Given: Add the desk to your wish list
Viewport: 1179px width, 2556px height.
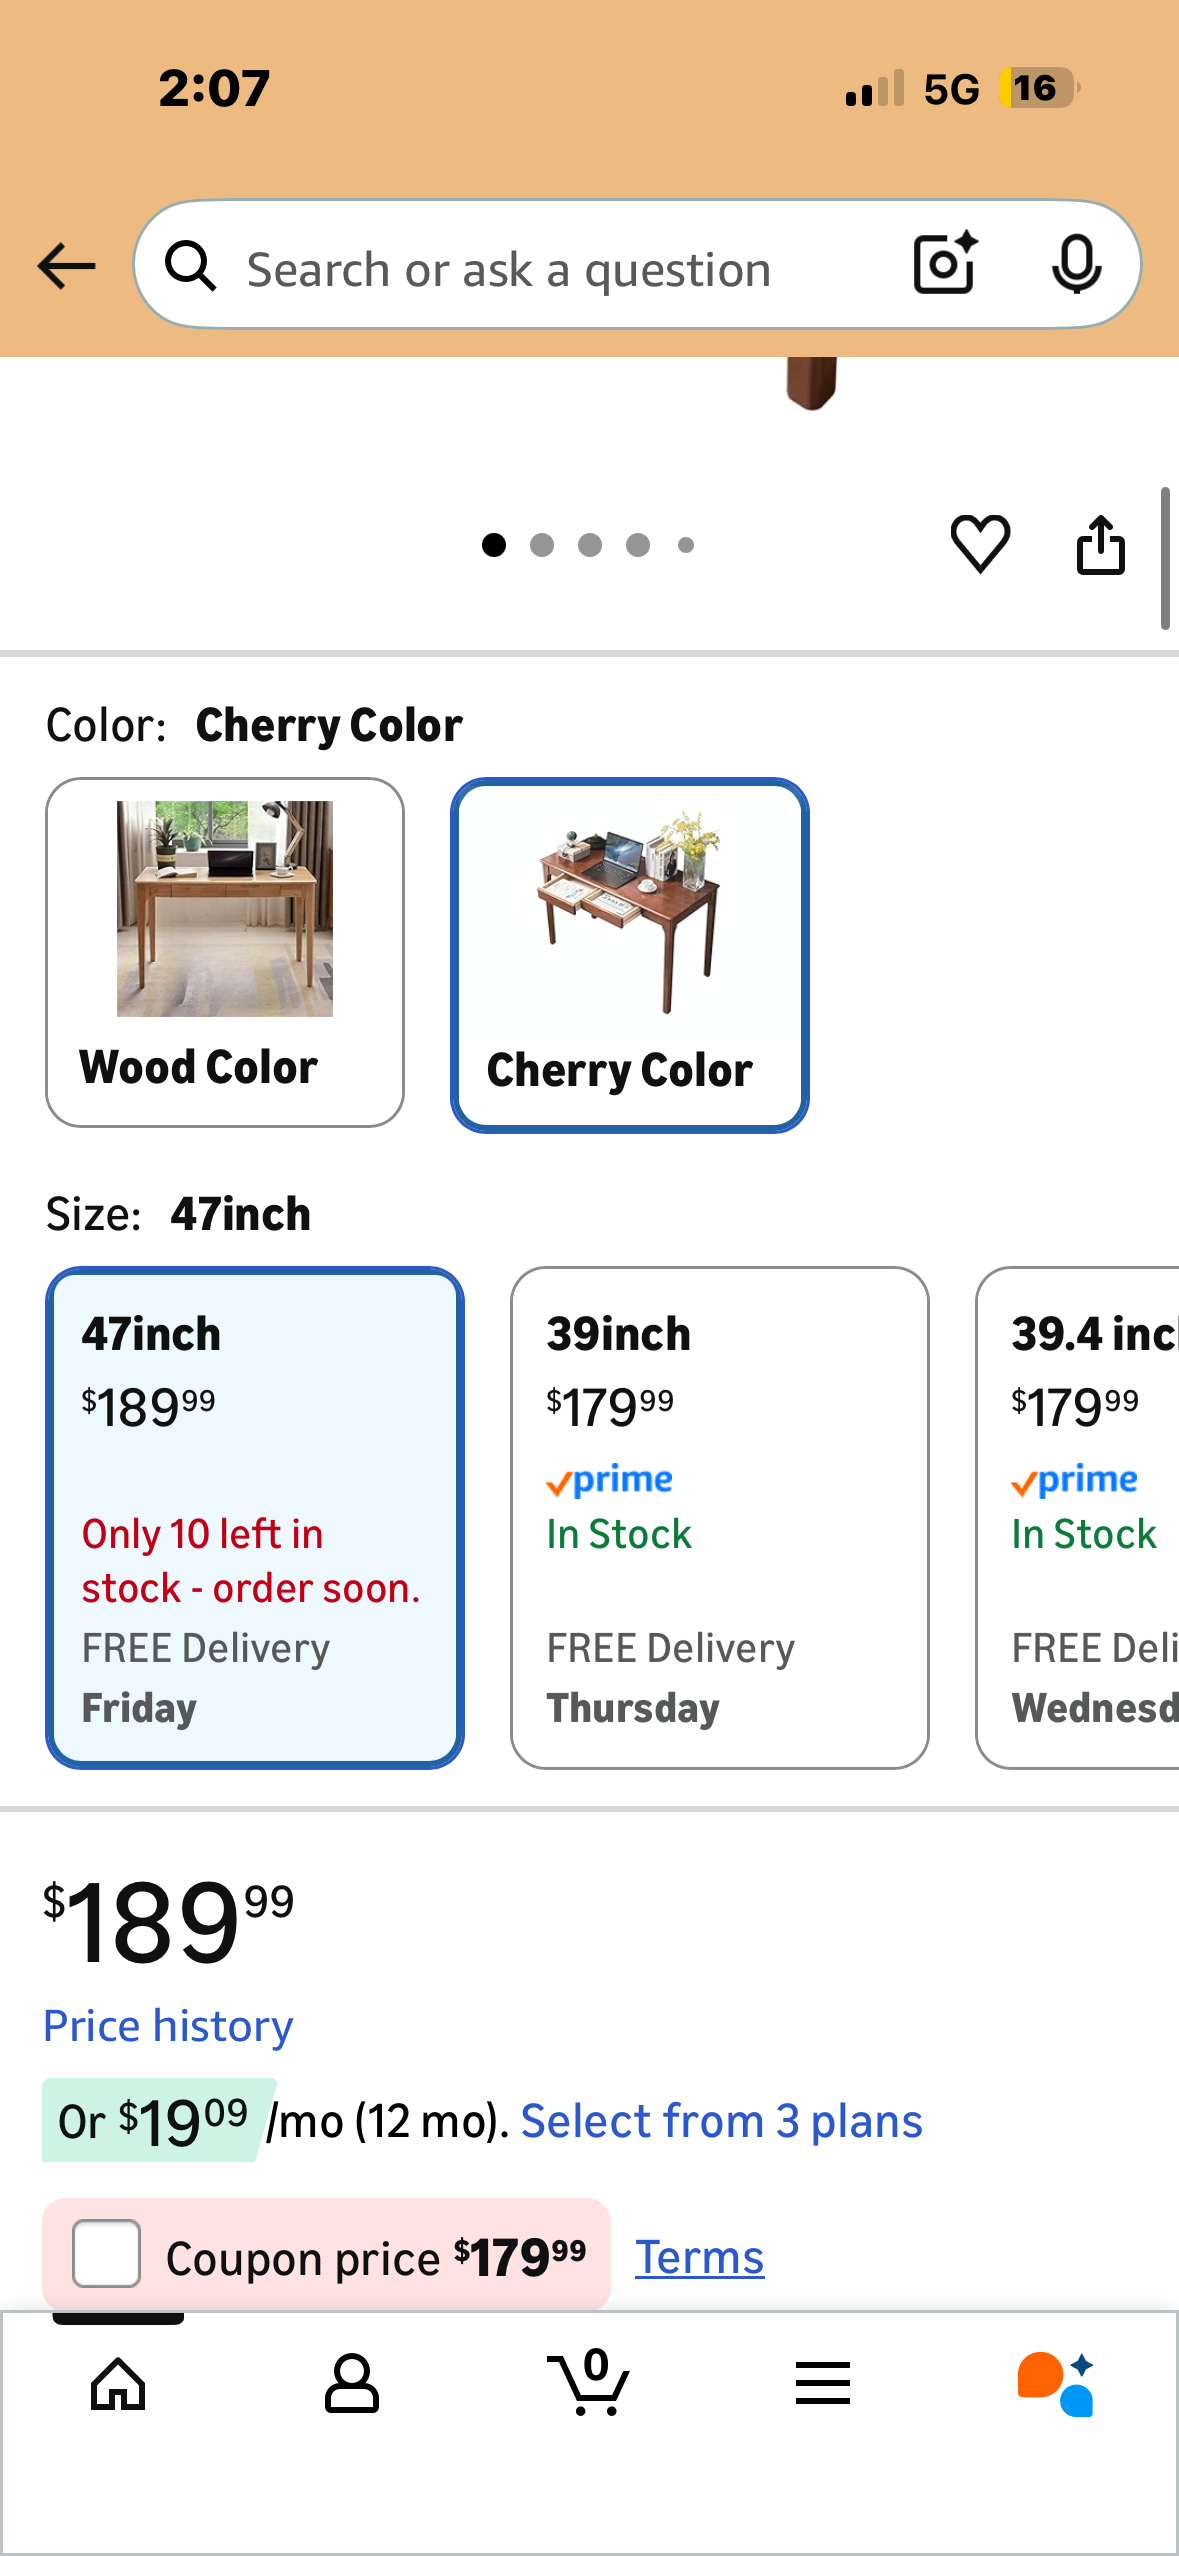Looking at the screenshot, I should point(978,544).
